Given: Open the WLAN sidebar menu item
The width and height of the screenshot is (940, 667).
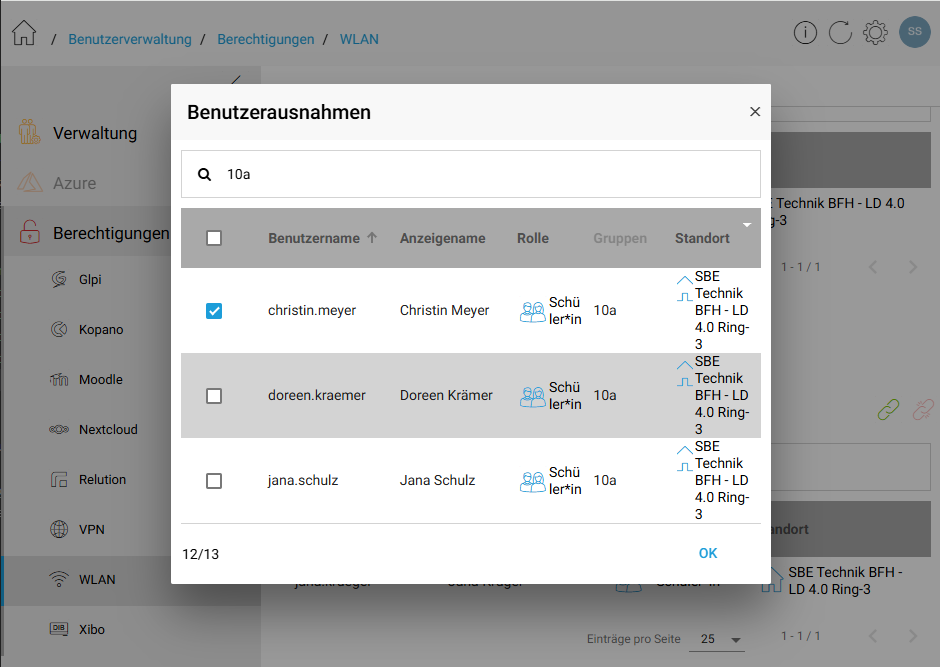Looking at the screenshot, I should (97, 580).
